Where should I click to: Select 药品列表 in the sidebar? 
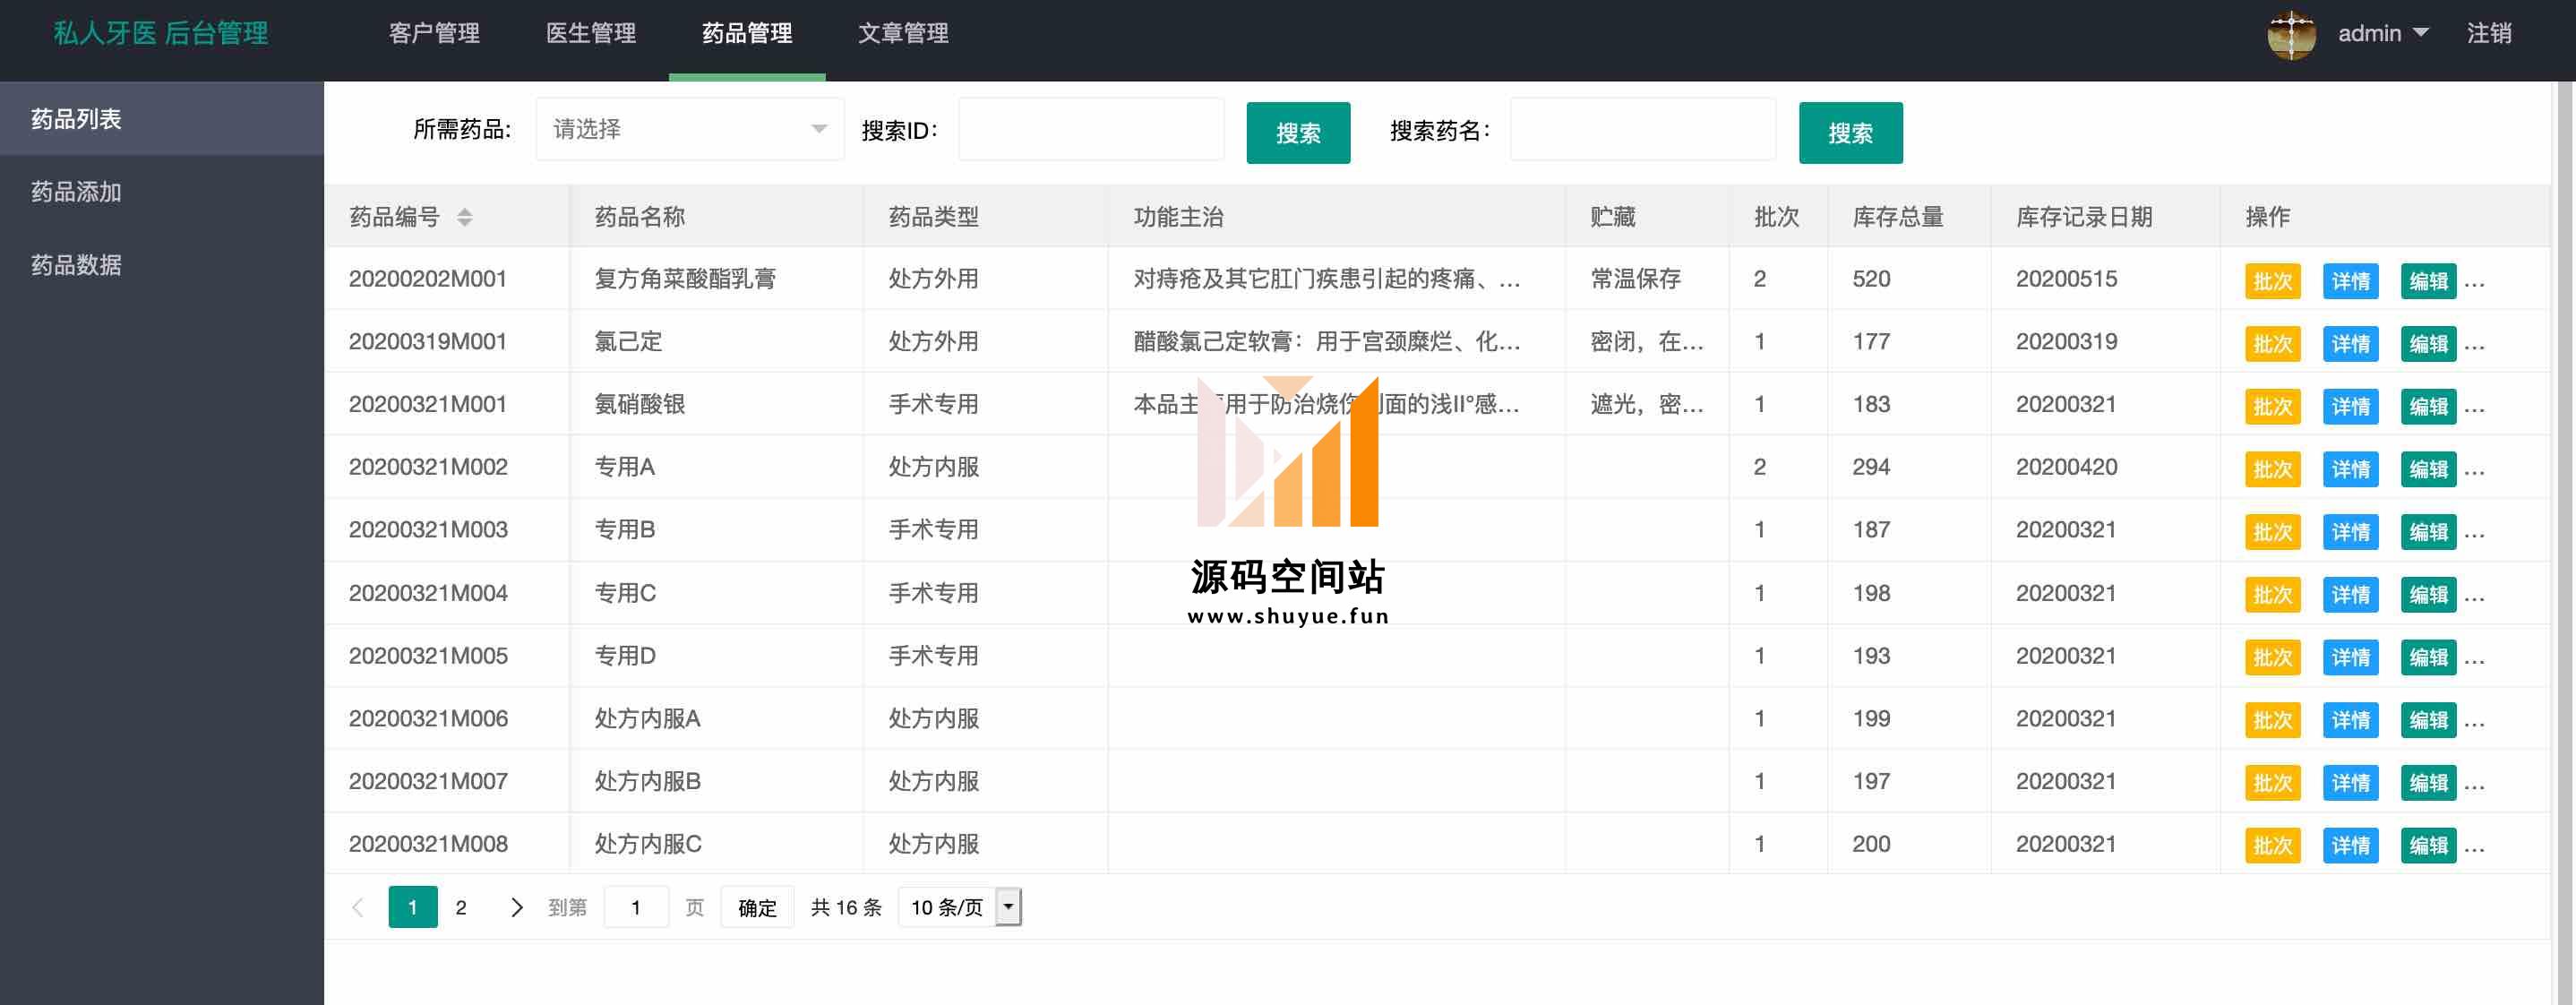click(162, 119)
